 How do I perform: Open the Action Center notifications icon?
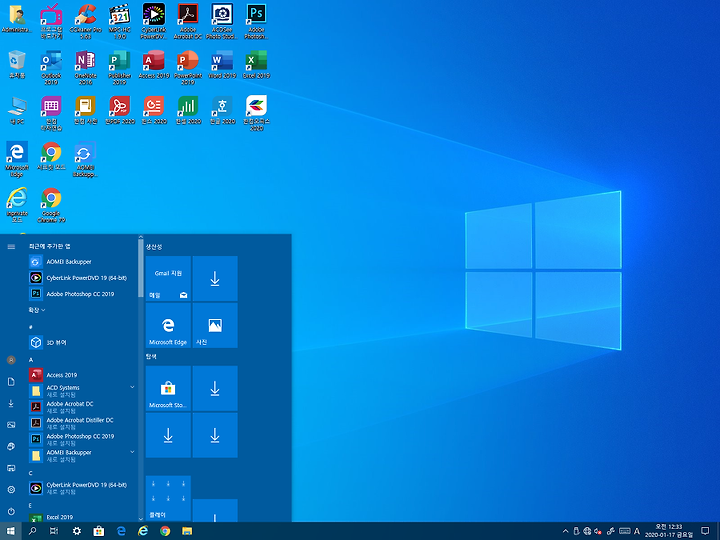[x=705, y=531]
